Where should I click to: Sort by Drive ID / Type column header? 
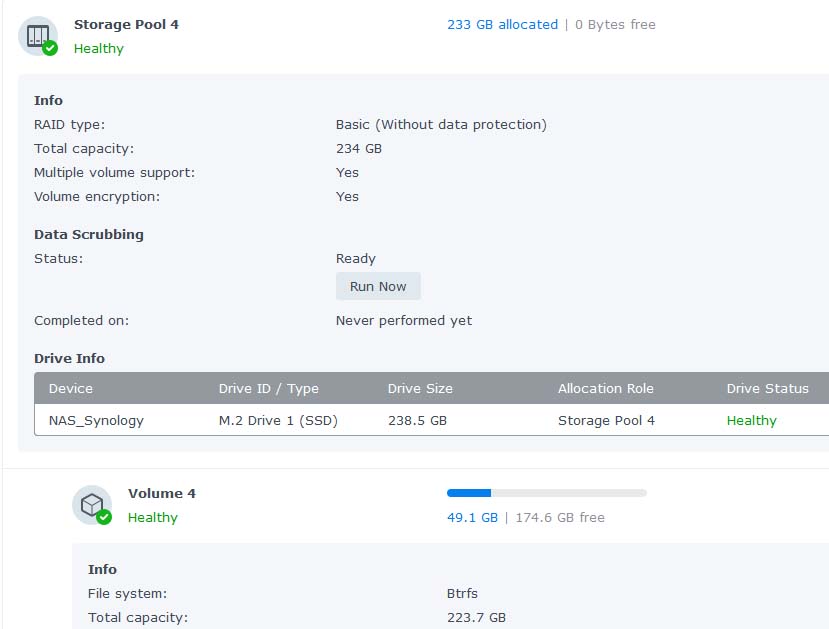(268, 388)
